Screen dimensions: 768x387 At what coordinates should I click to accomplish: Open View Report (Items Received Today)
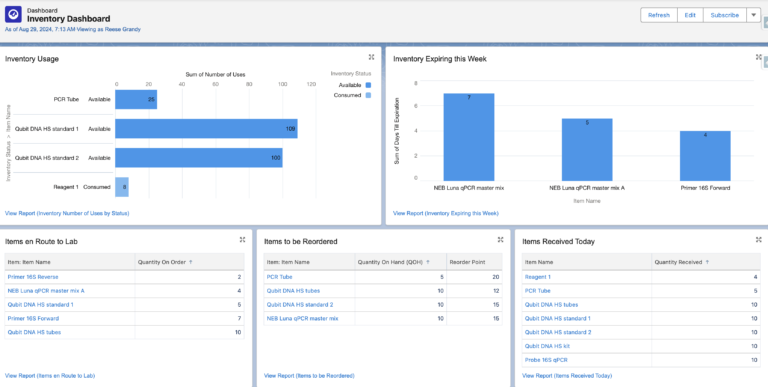[x=567, y=376]
